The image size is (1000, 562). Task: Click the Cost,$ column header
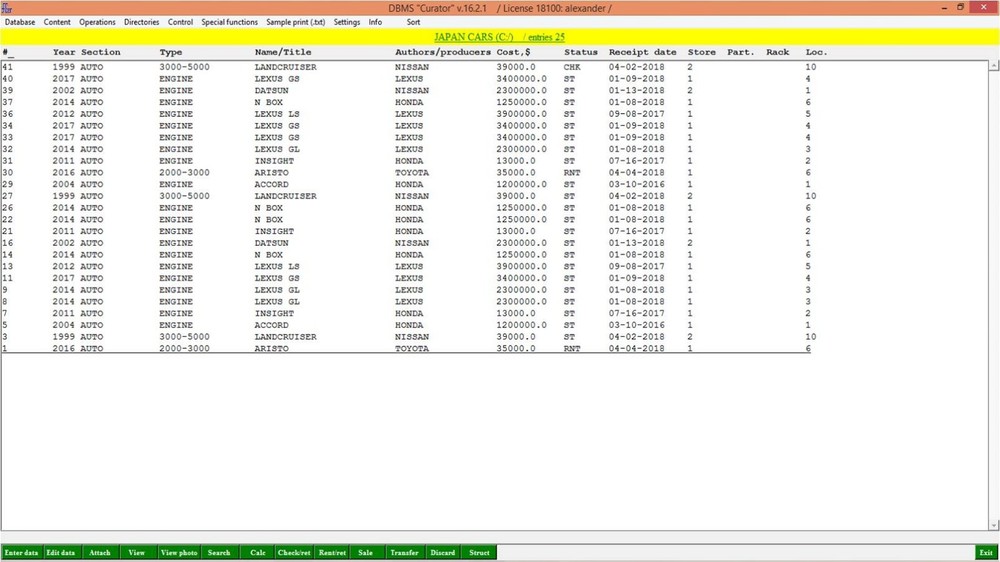point(513,52)
